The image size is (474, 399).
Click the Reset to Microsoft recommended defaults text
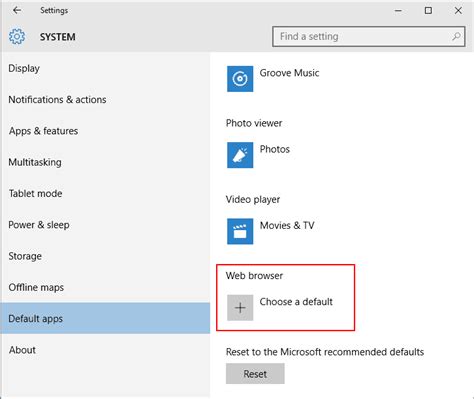pyautogui.click(x=325, y=352)
